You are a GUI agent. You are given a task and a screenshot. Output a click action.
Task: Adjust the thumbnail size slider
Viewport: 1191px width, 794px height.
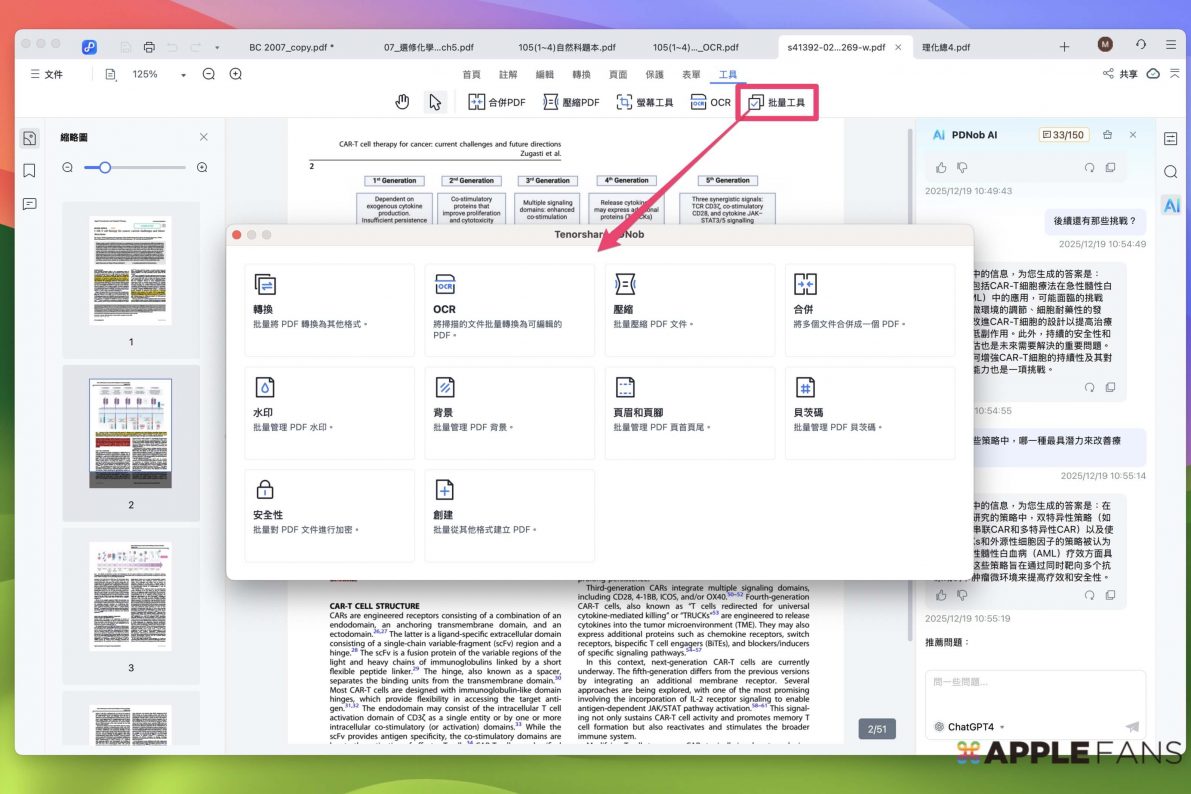(104, 167)
